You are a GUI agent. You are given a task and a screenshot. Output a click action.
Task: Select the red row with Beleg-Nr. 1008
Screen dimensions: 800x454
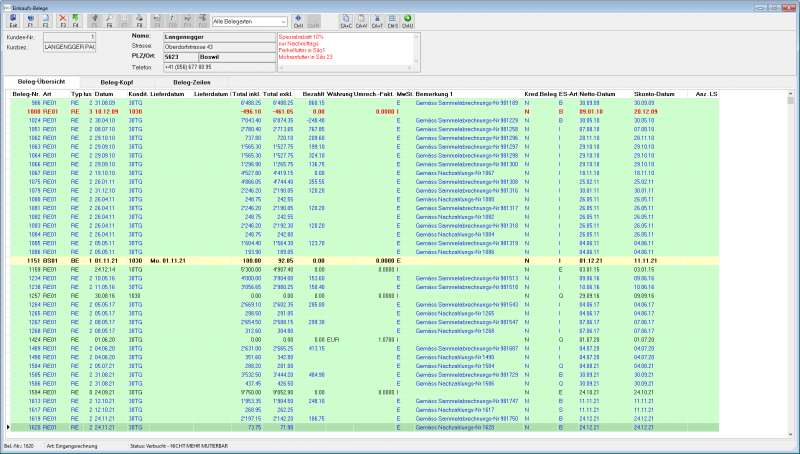(x=365, y=112)
